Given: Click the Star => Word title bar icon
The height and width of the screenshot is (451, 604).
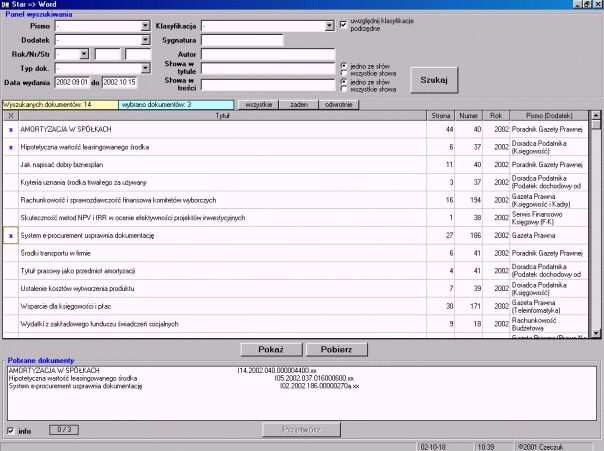Looking at the screenshot, I should click(6, 6).
